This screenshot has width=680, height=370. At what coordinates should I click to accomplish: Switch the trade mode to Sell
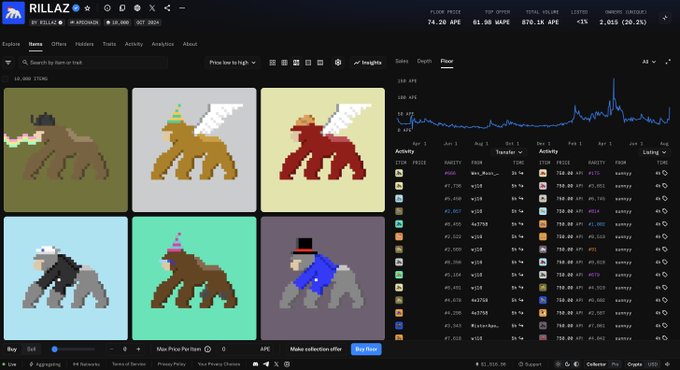pyautogui.click(x=31, y=349)
